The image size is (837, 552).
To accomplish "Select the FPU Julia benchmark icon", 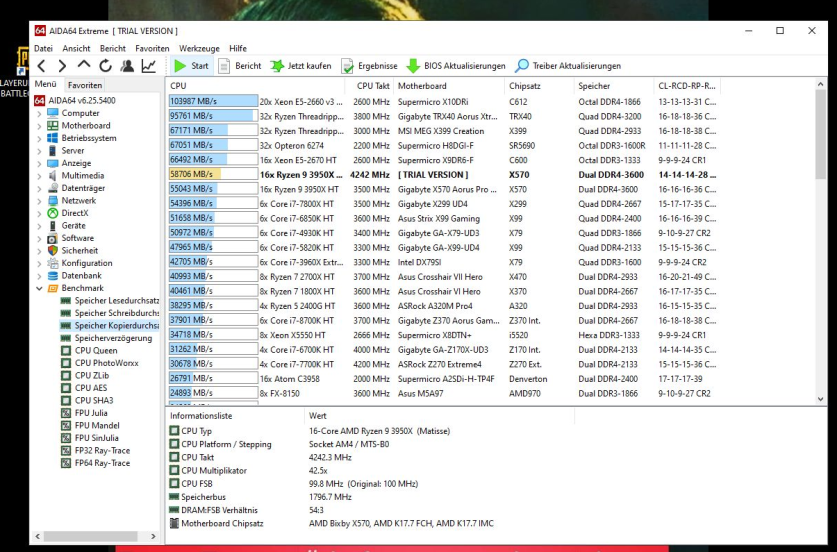I will click(x=66, y=413).
